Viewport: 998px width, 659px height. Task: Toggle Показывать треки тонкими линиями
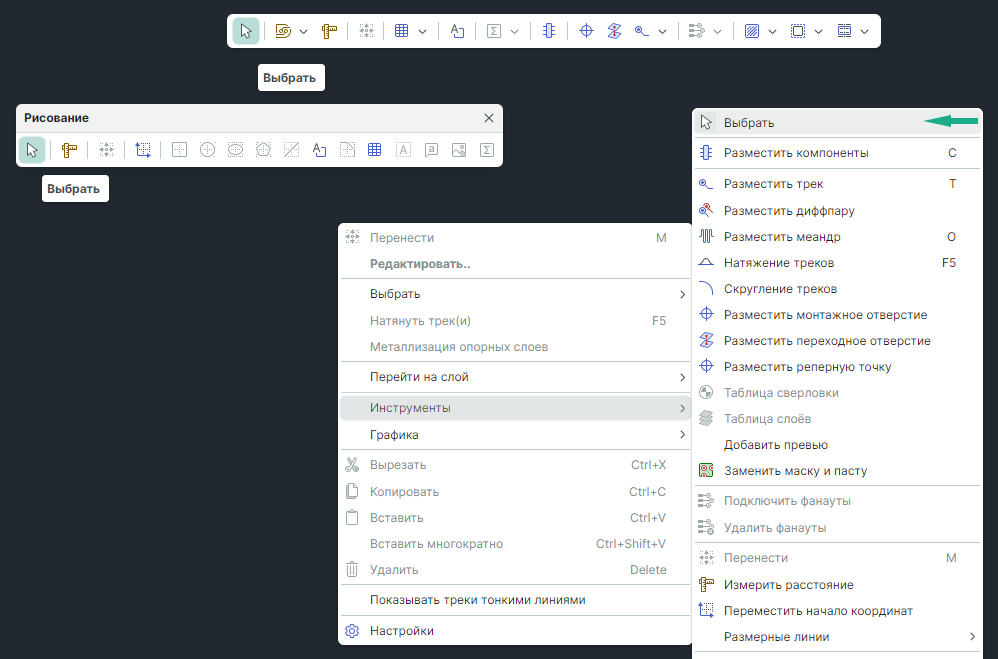pos(477,600)
